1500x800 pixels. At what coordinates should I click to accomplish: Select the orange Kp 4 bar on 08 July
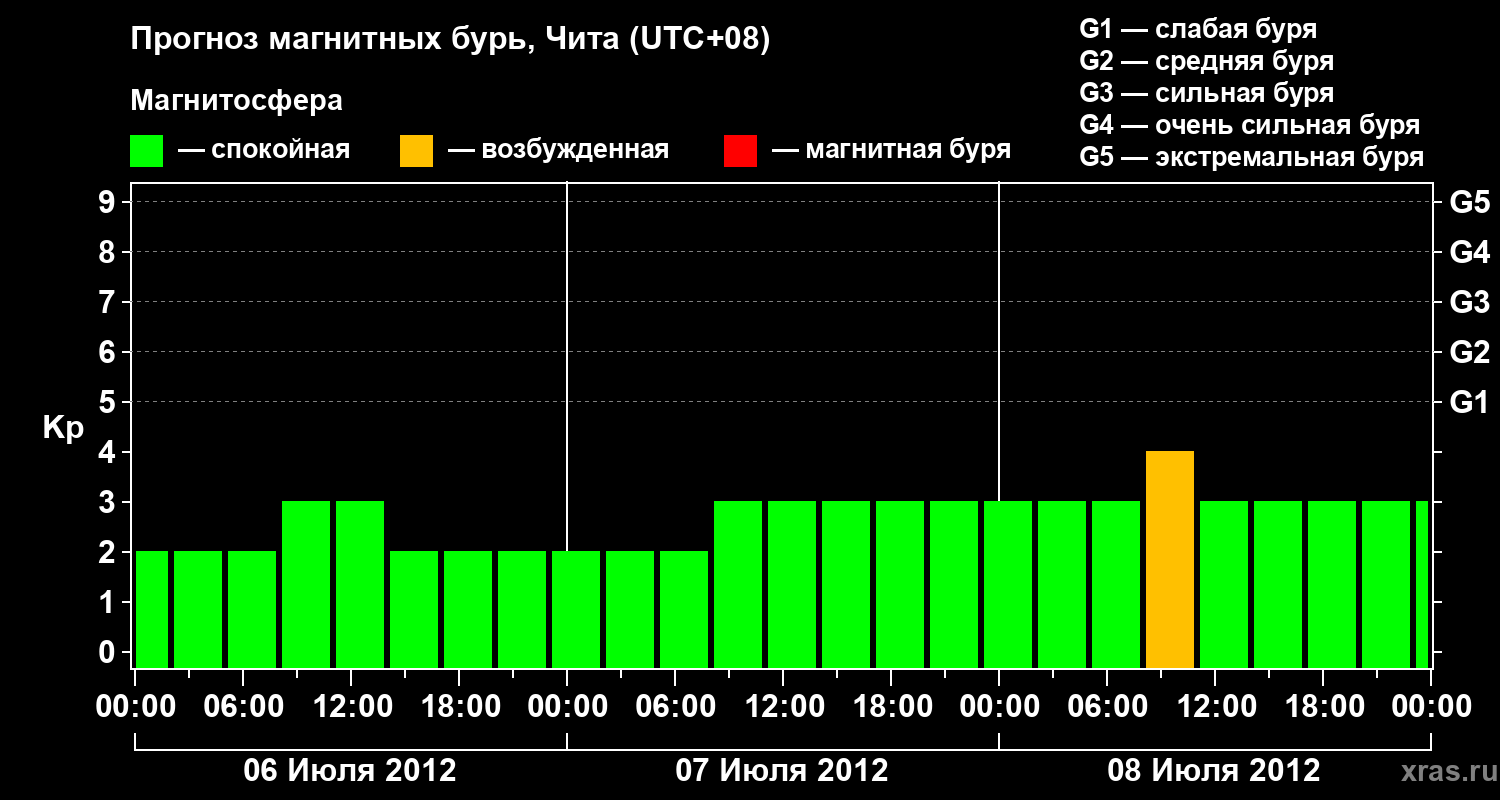(x=1170, y=560)
